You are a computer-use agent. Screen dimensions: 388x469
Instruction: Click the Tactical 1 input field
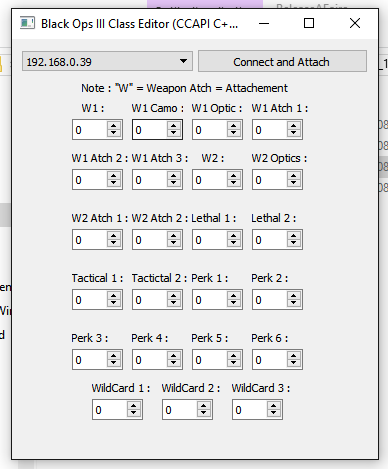(89, 300)
